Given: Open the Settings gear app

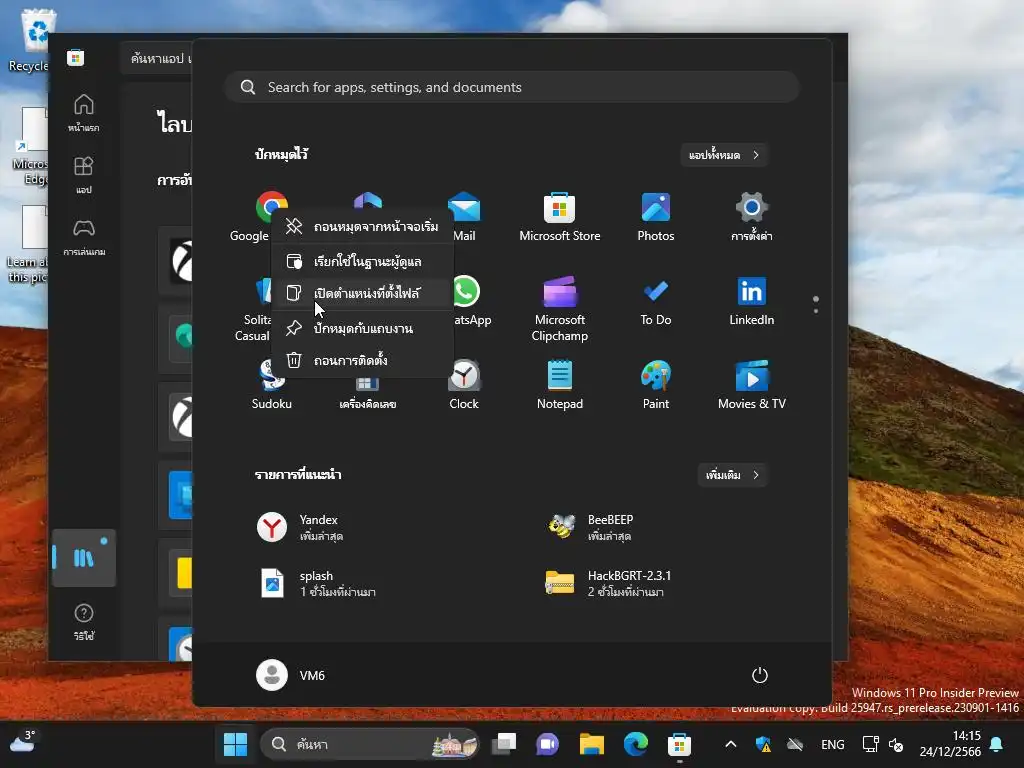Looking at the screenshot, I should [x=752, y=216].
